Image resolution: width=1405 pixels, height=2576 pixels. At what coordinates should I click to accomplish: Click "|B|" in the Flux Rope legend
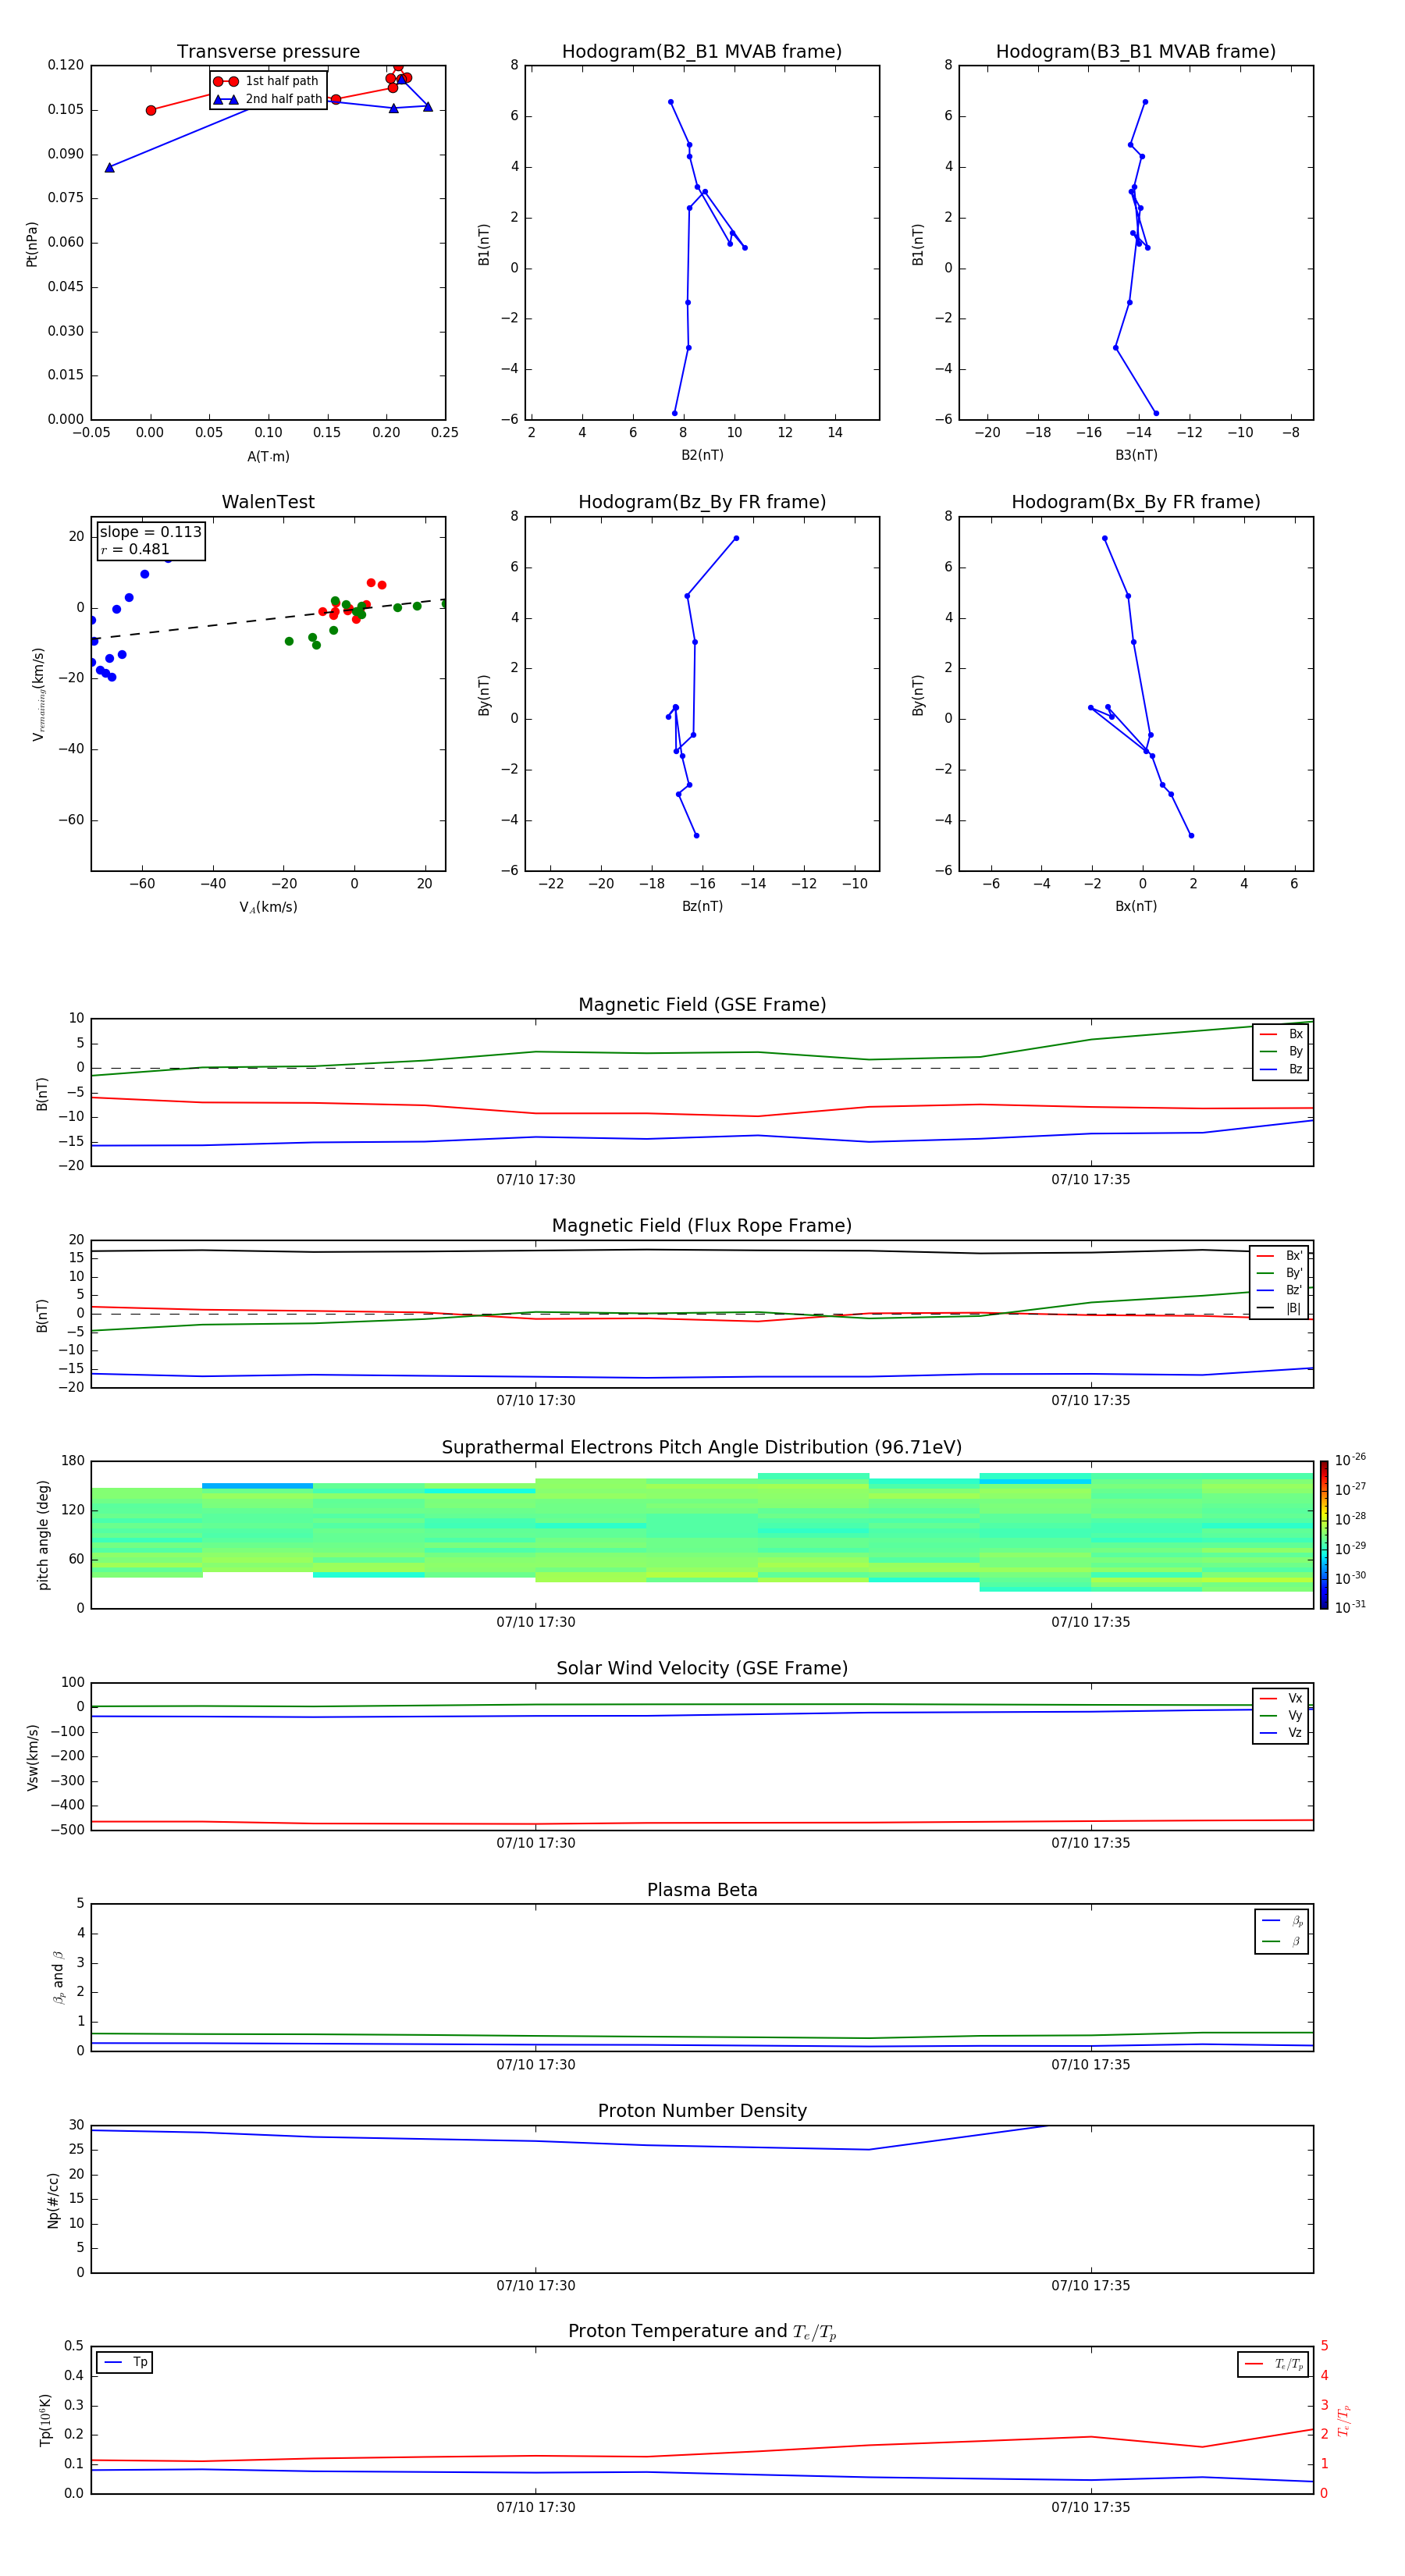[1293, 1308]
